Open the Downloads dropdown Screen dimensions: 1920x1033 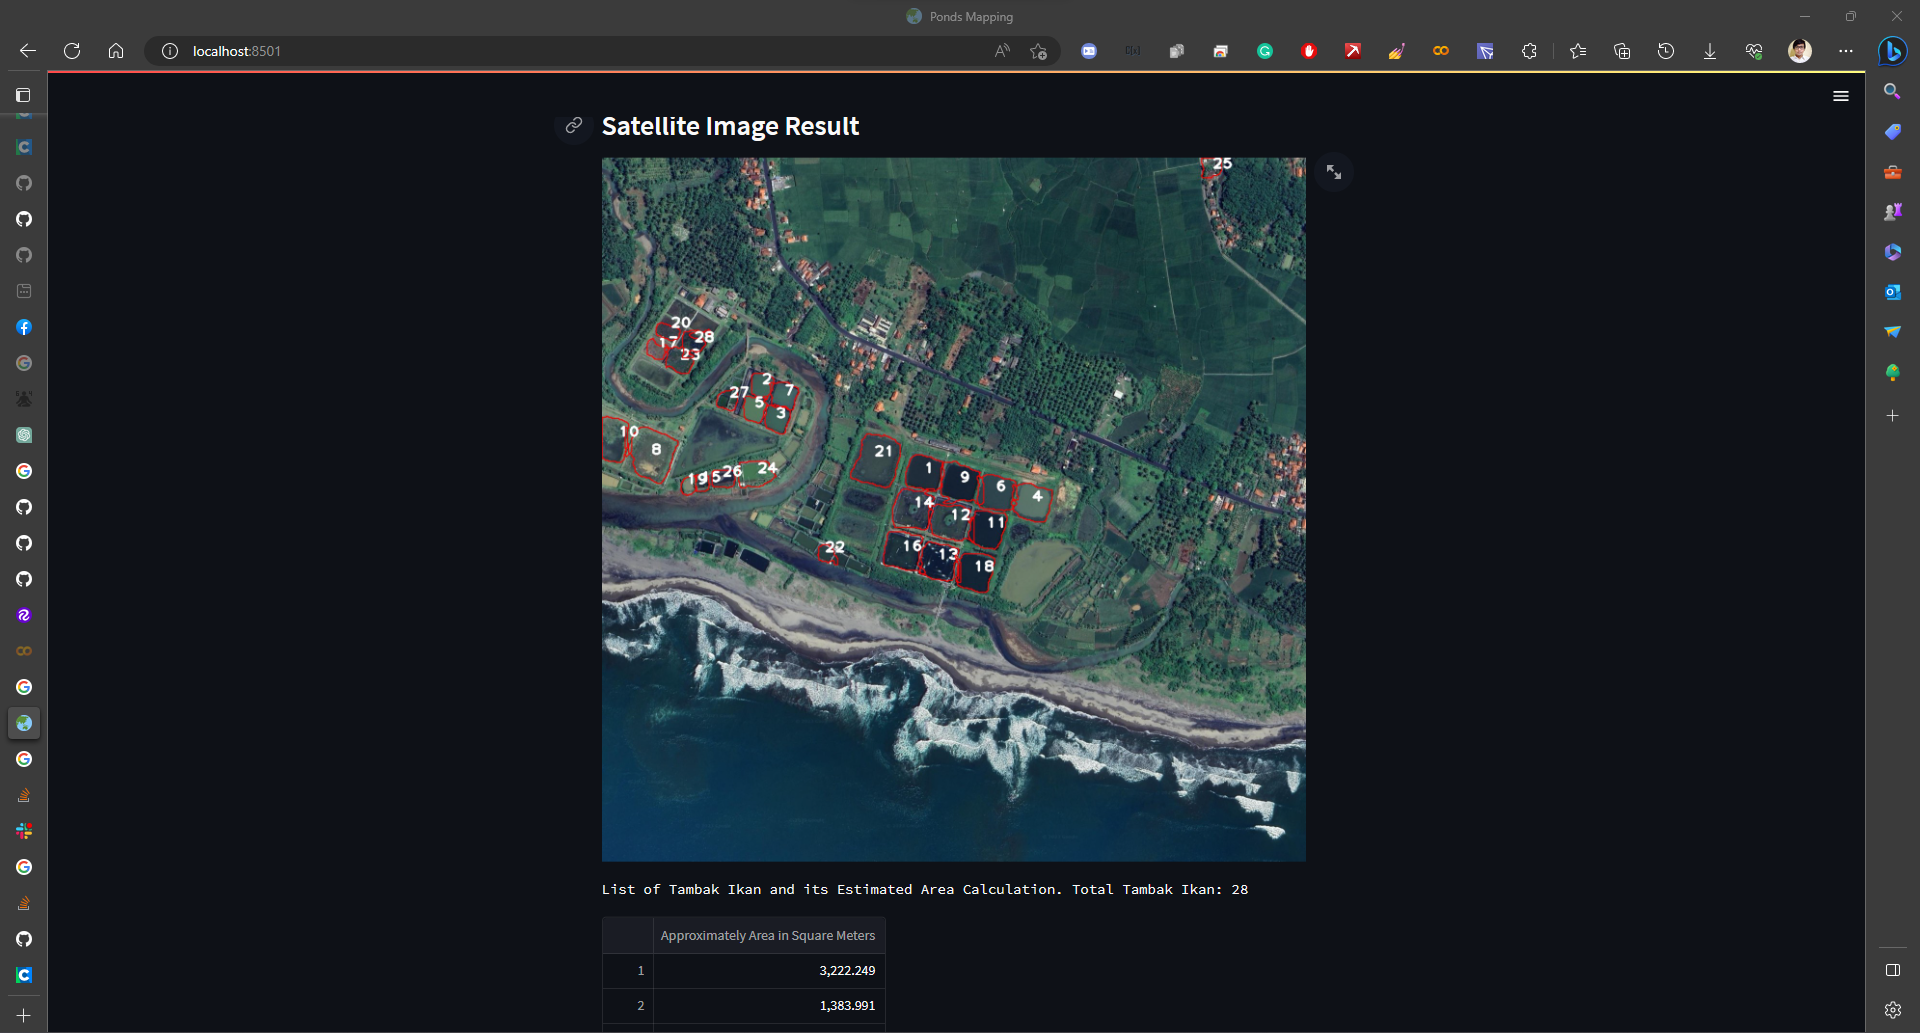(x=1710, y=51)
